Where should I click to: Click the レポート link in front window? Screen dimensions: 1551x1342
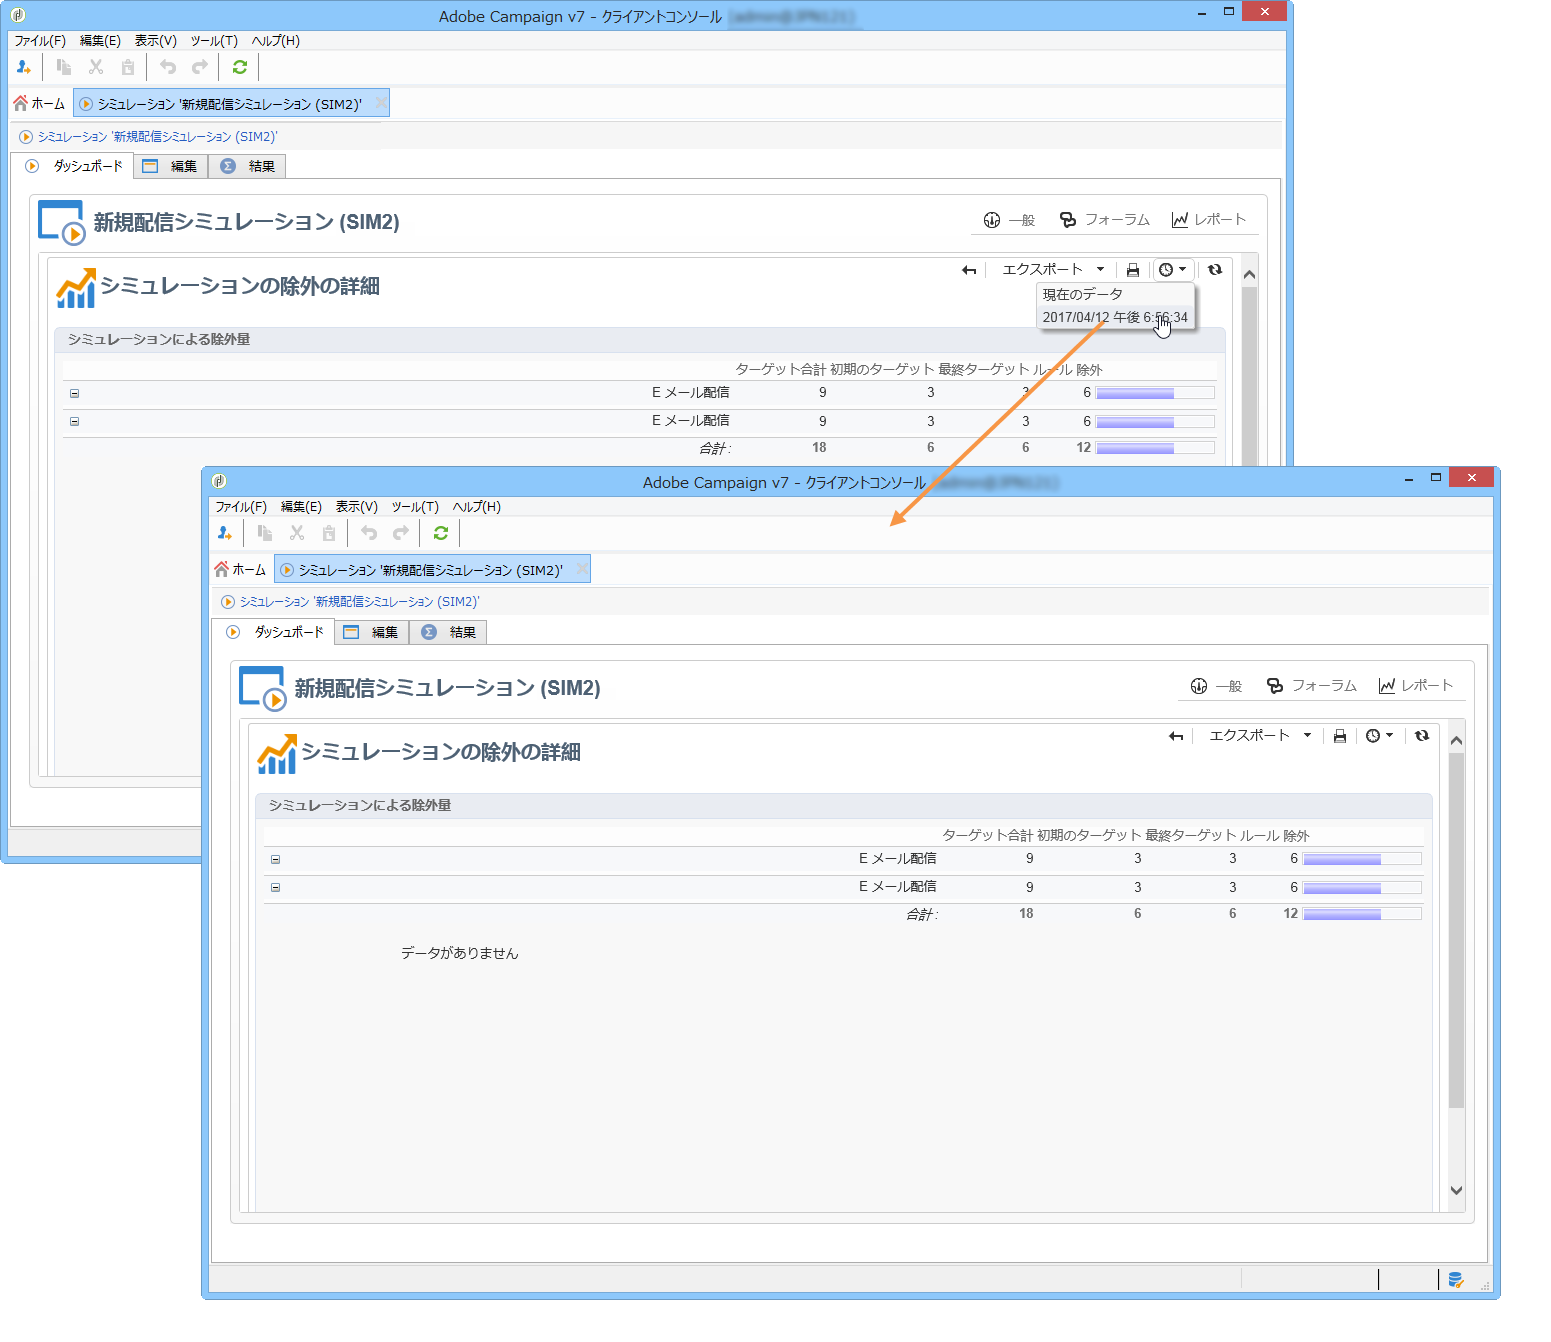click(x=1416, y=686)
